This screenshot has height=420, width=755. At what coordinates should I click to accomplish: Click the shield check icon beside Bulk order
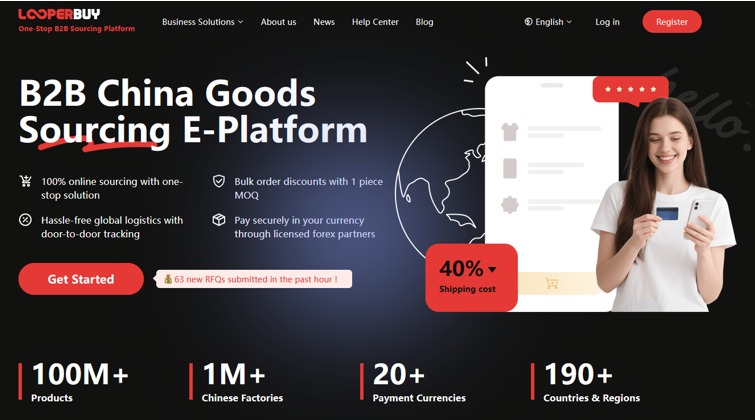(219, 181)
